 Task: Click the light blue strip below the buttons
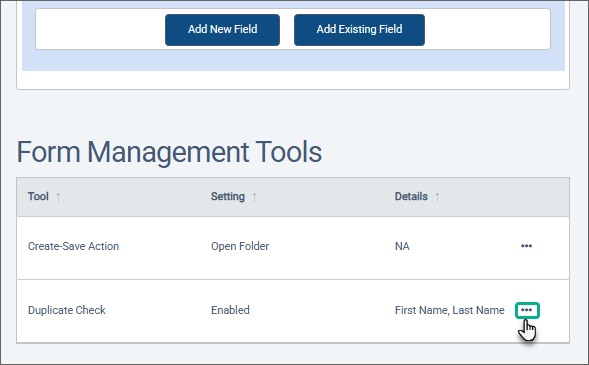point(293,60)
